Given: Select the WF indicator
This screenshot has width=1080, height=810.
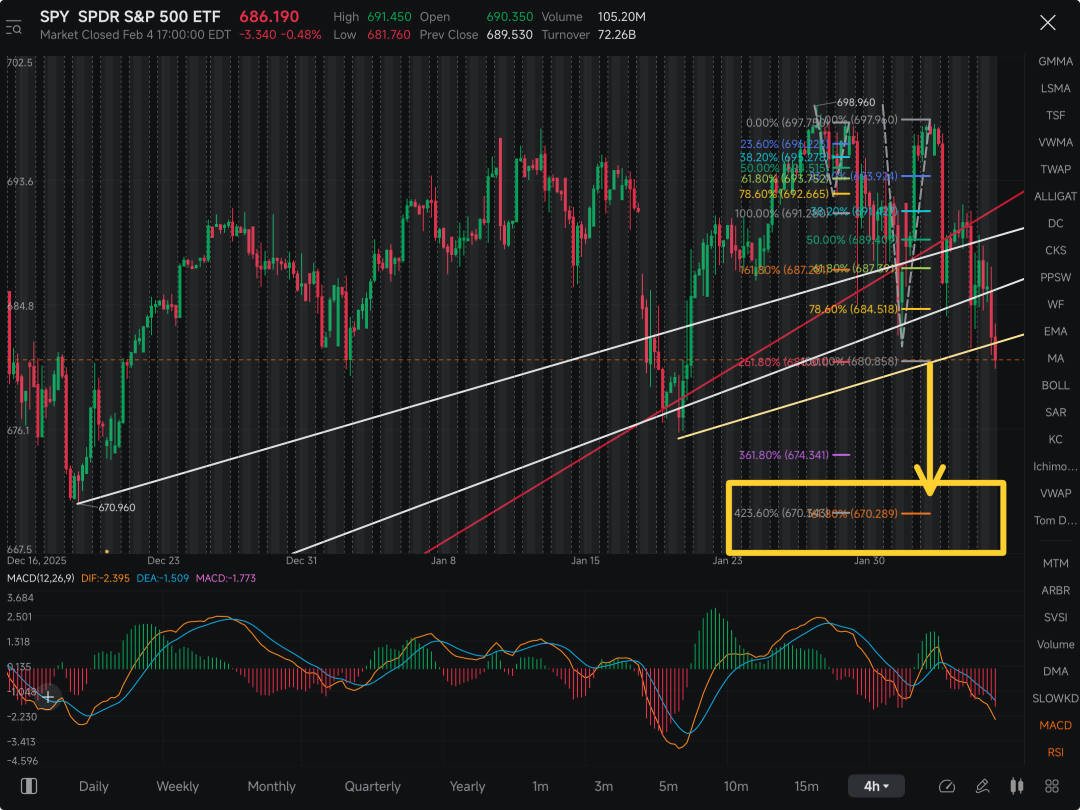Looking at the screenshot, I should (1055, 304).
